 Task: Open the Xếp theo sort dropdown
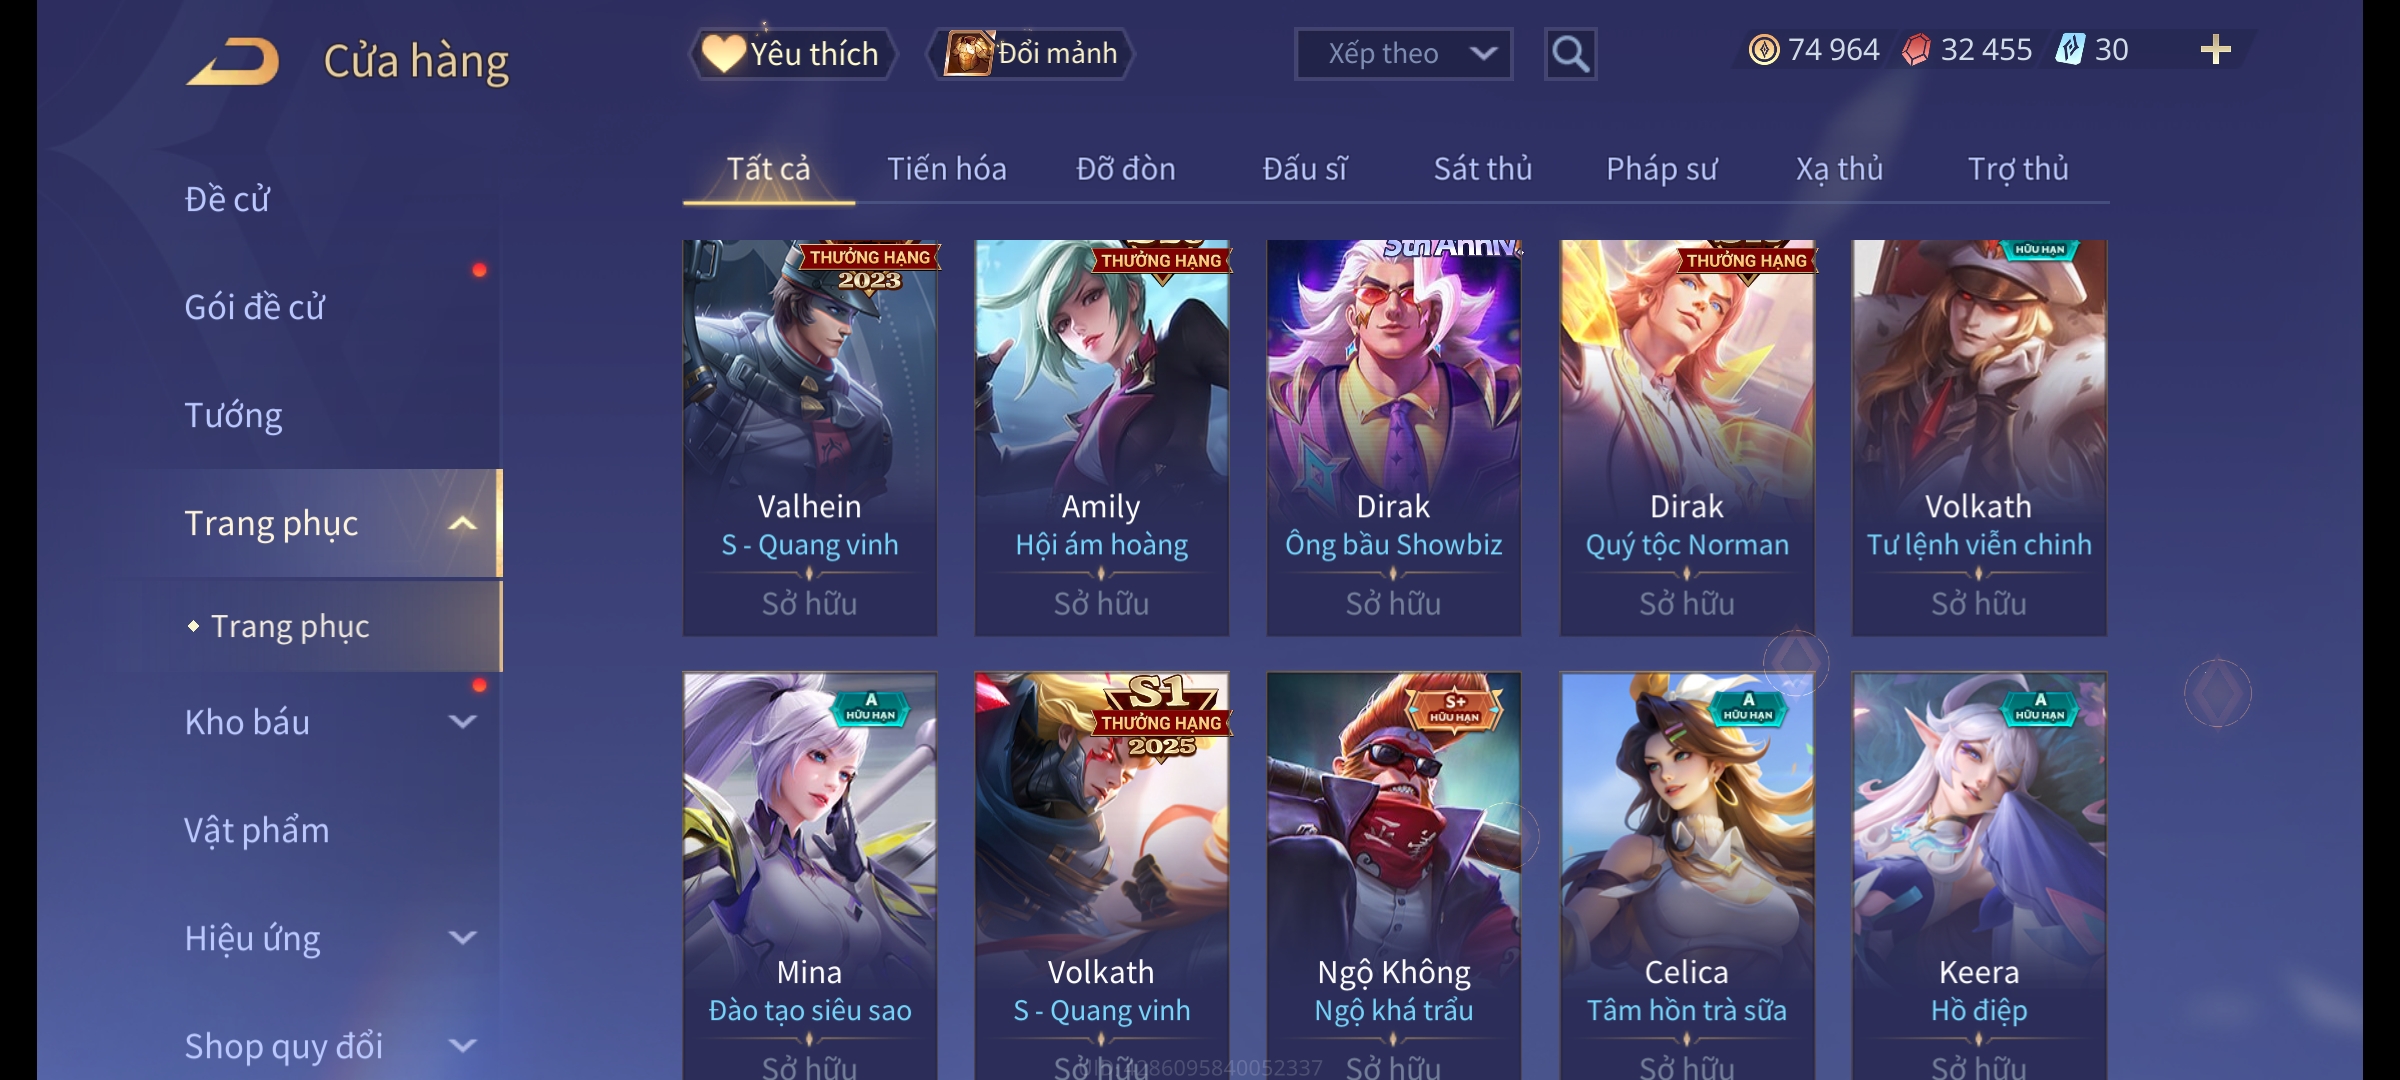[x=1403, y=54]
